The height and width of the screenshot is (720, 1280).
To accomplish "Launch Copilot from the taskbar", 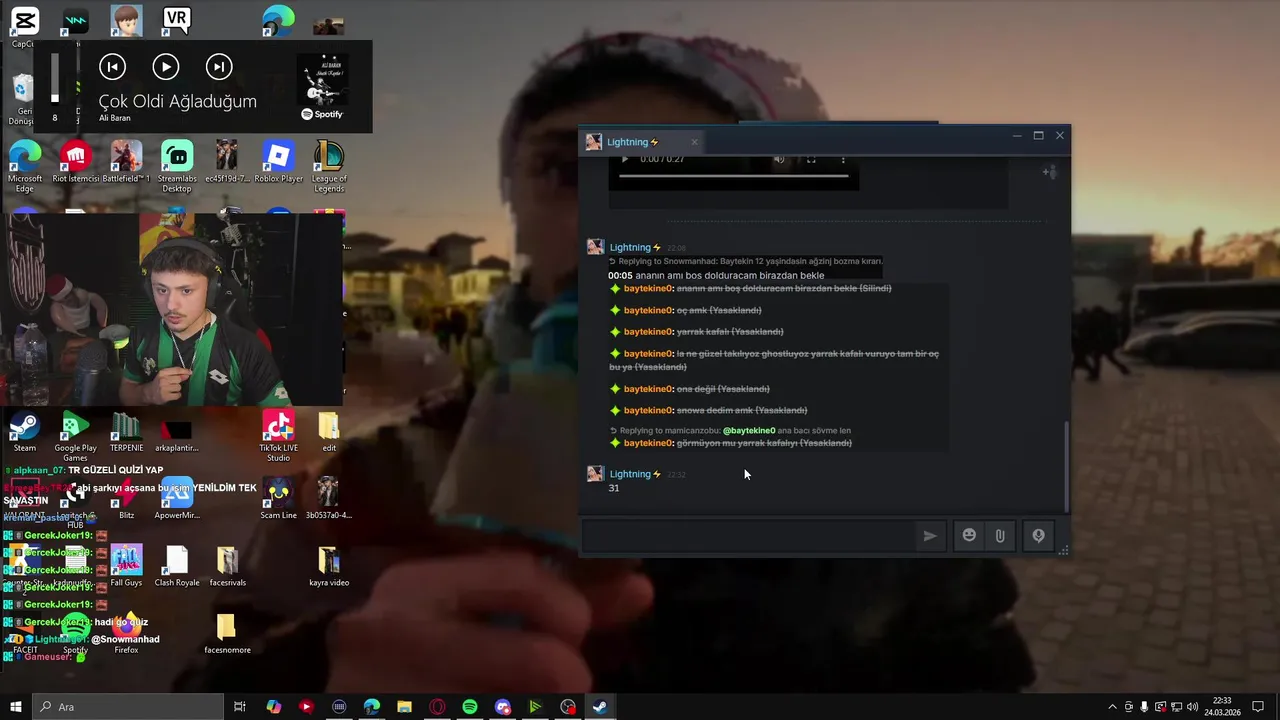I will [273, 707].
